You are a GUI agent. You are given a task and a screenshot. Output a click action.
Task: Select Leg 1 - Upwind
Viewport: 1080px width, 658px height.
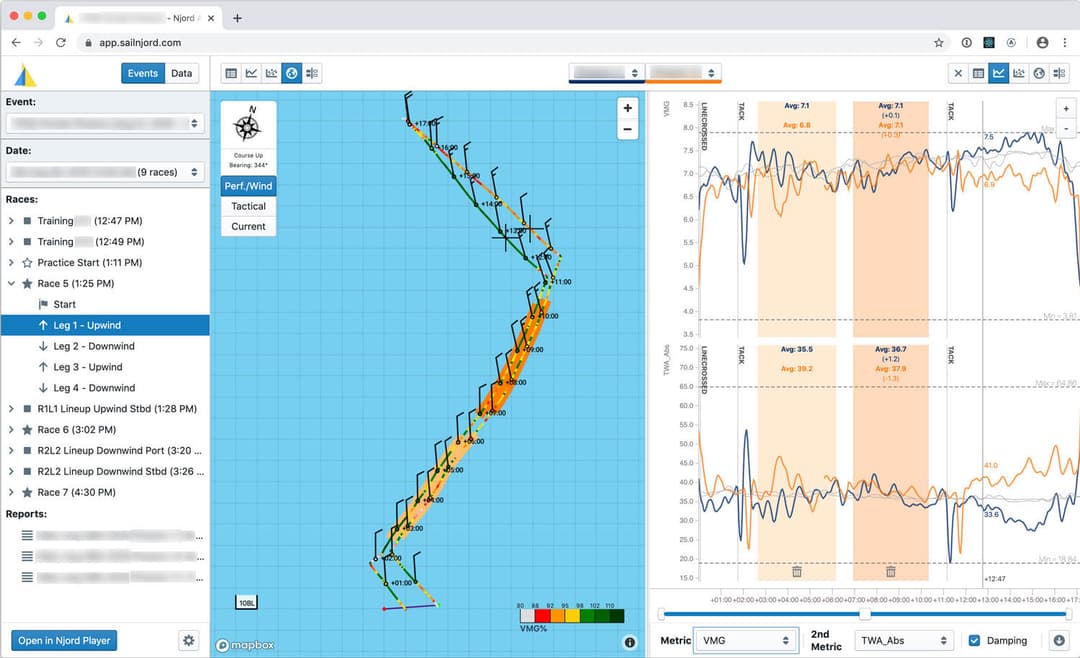[x=105, y=325]
